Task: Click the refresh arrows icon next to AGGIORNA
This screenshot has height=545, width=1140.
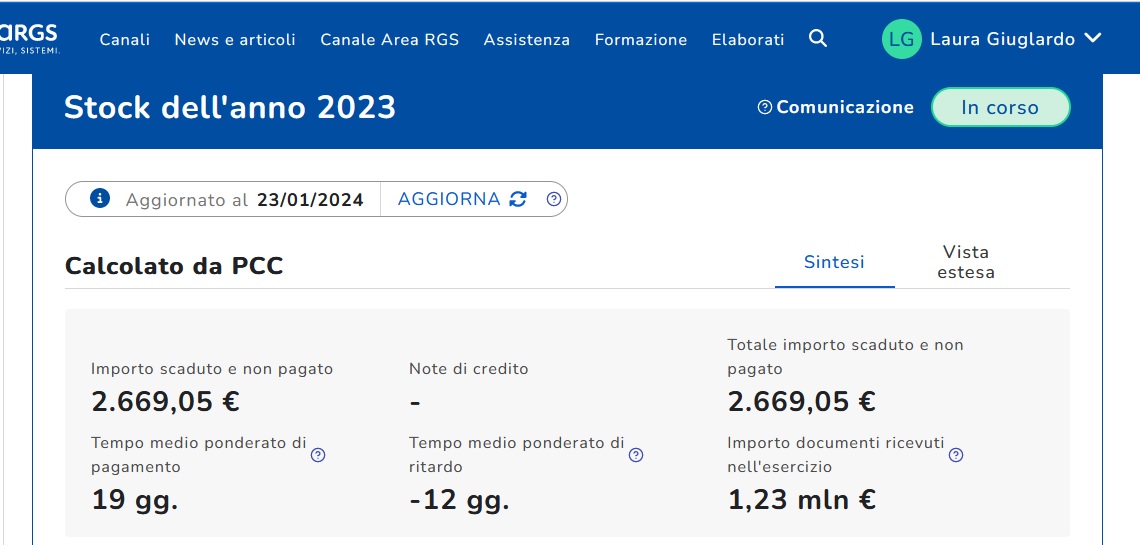Action: (518, 199)
